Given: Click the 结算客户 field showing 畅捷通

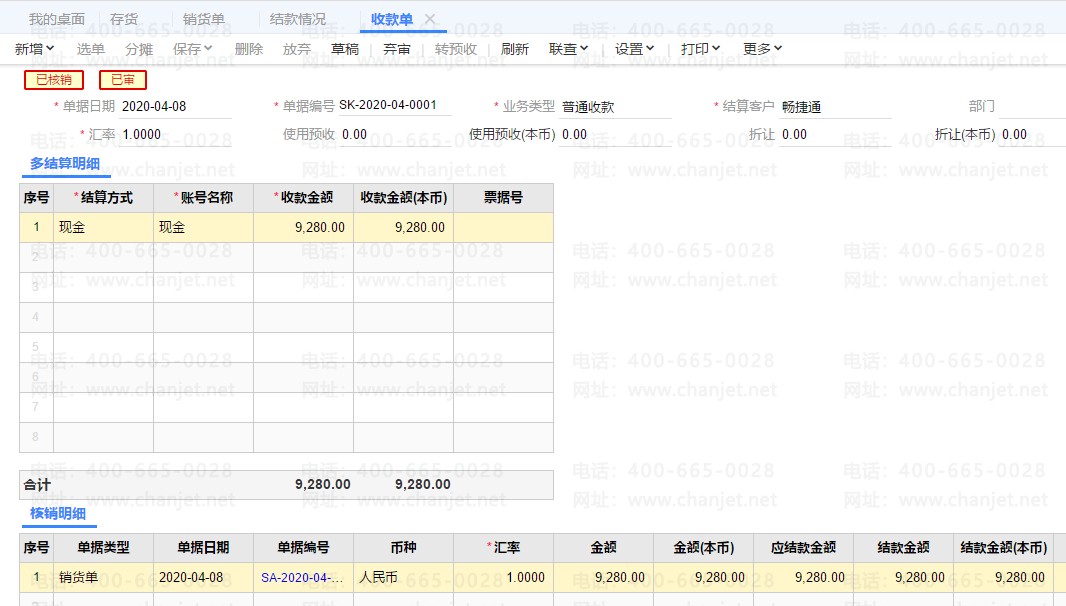Looking at the screenshot, I should 834,107.
